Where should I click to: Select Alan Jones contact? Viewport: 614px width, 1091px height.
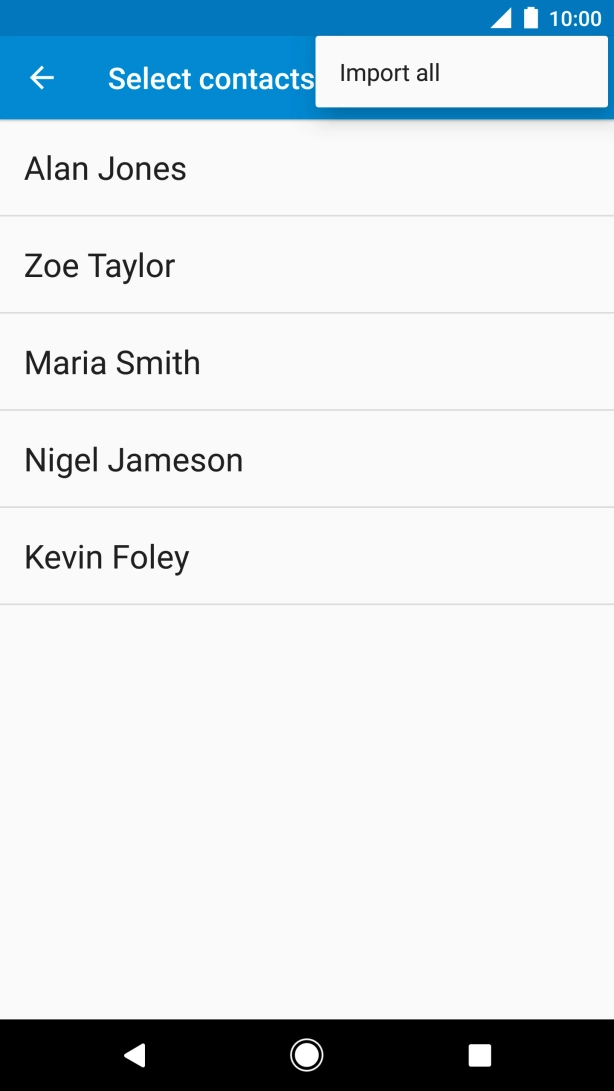click(105, 168)
